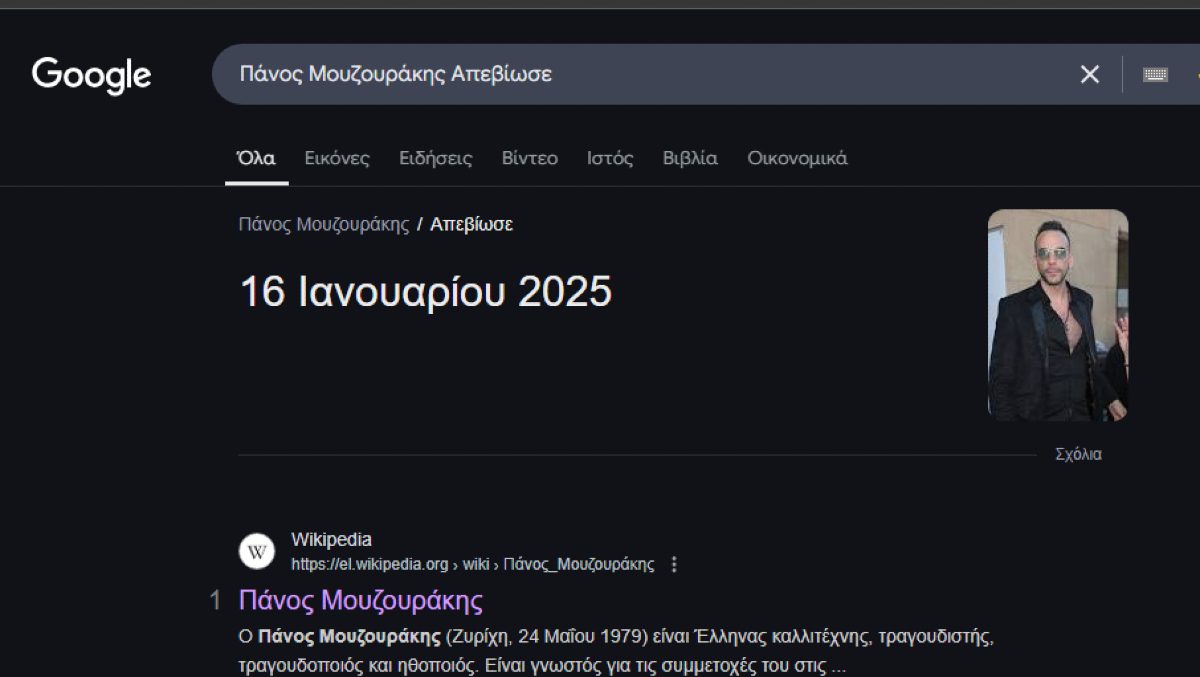
Task: Click the partially visible icon at top right
Action: [1196, 74]
